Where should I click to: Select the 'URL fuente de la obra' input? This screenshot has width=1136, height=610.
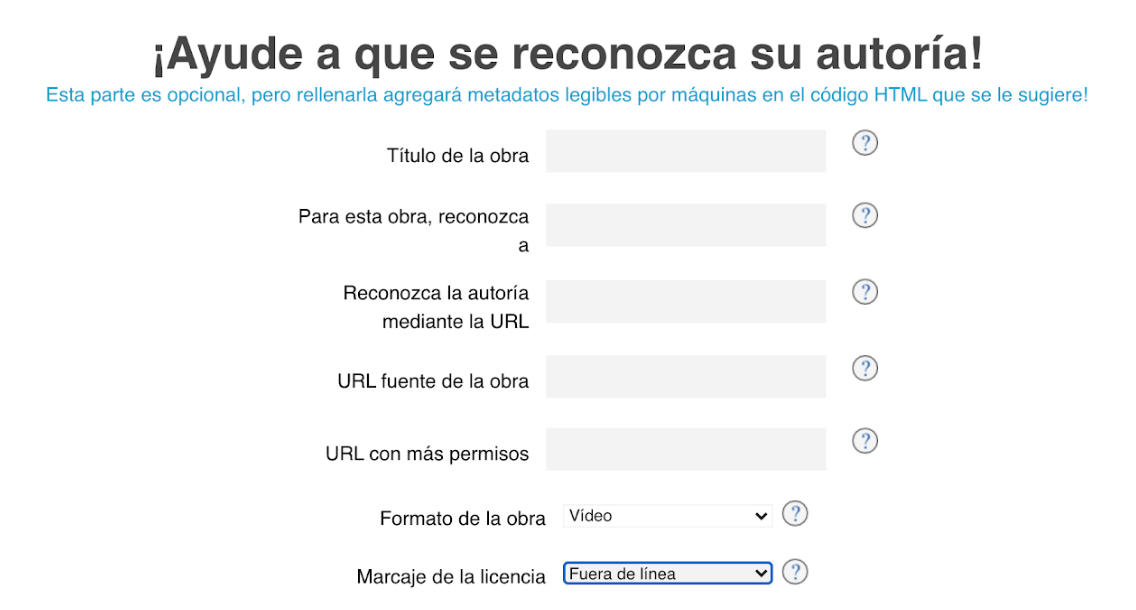tap(685, 376)
